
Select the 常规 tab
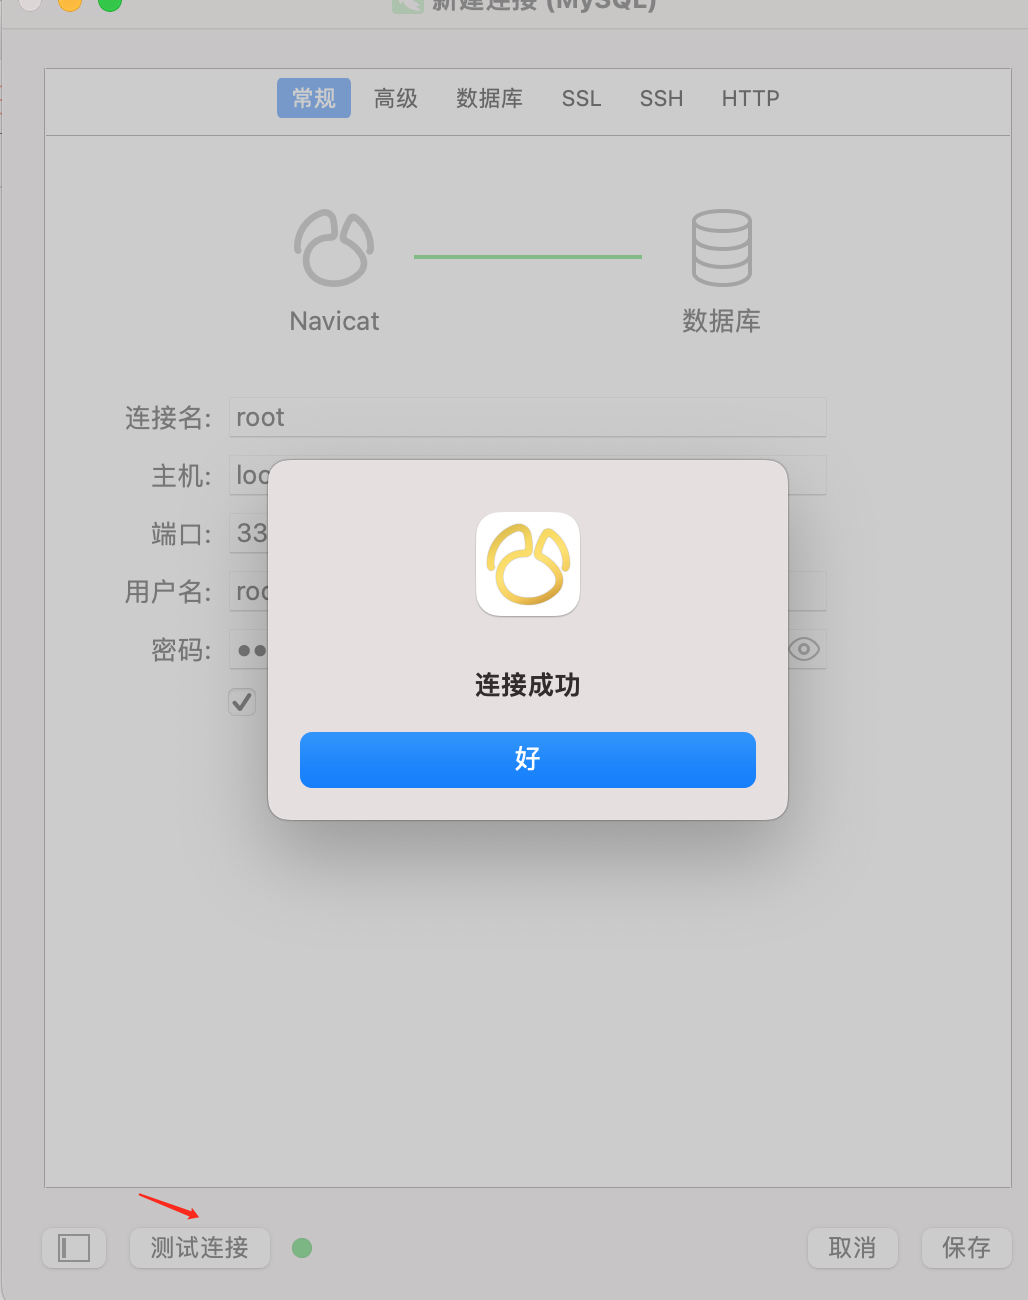tap(314, 98)
